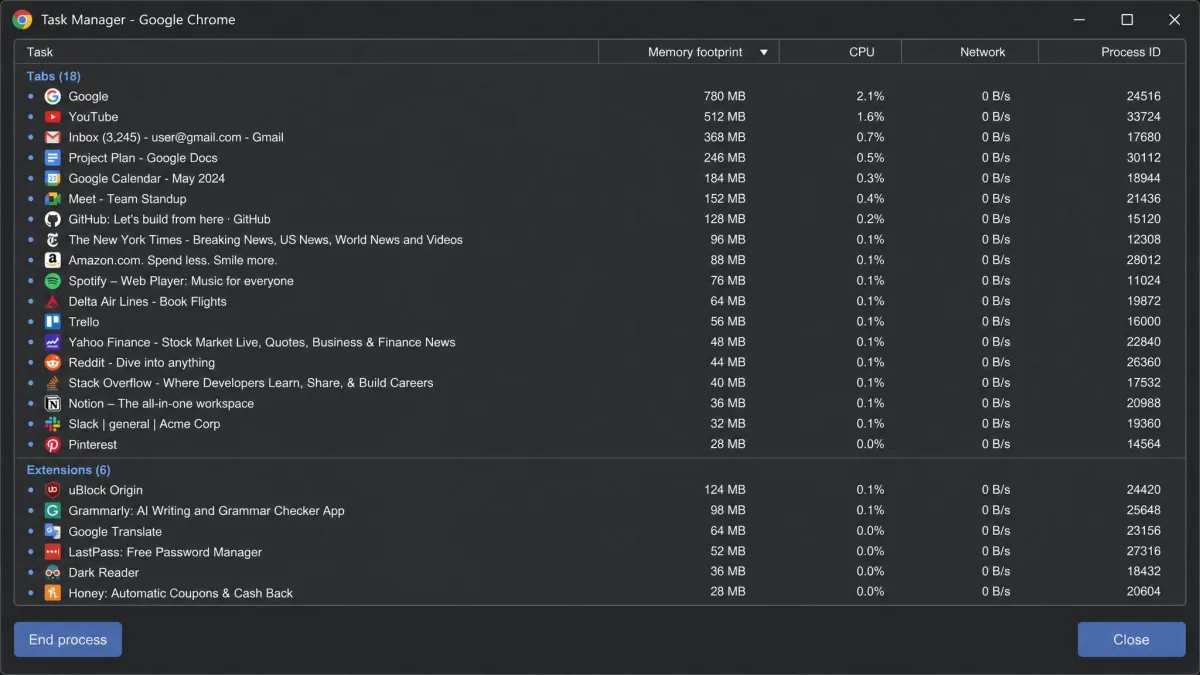
Task: Select the Spotify Web Player row title
Action: pos(181,281)
